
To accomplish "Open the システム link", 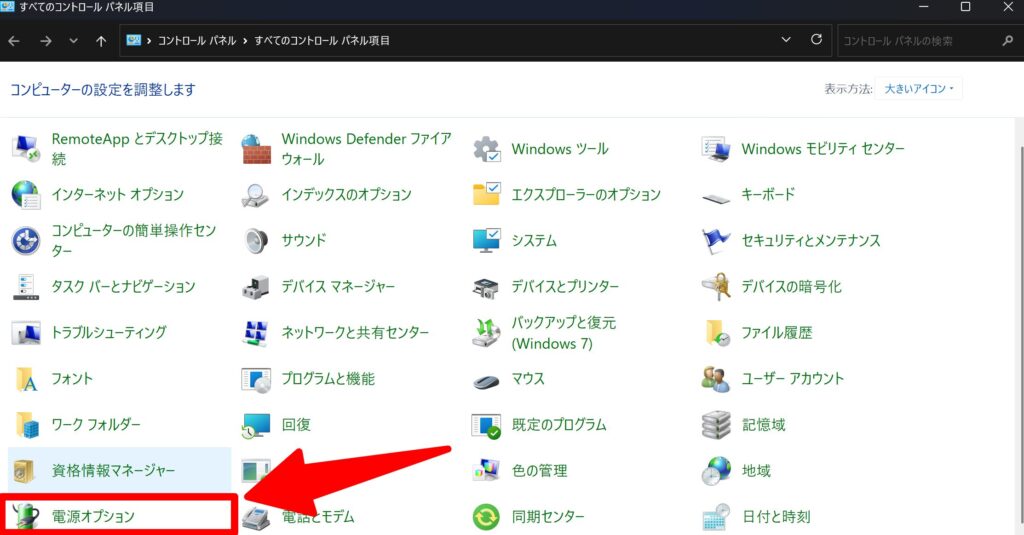I will (x=534, y=241).
